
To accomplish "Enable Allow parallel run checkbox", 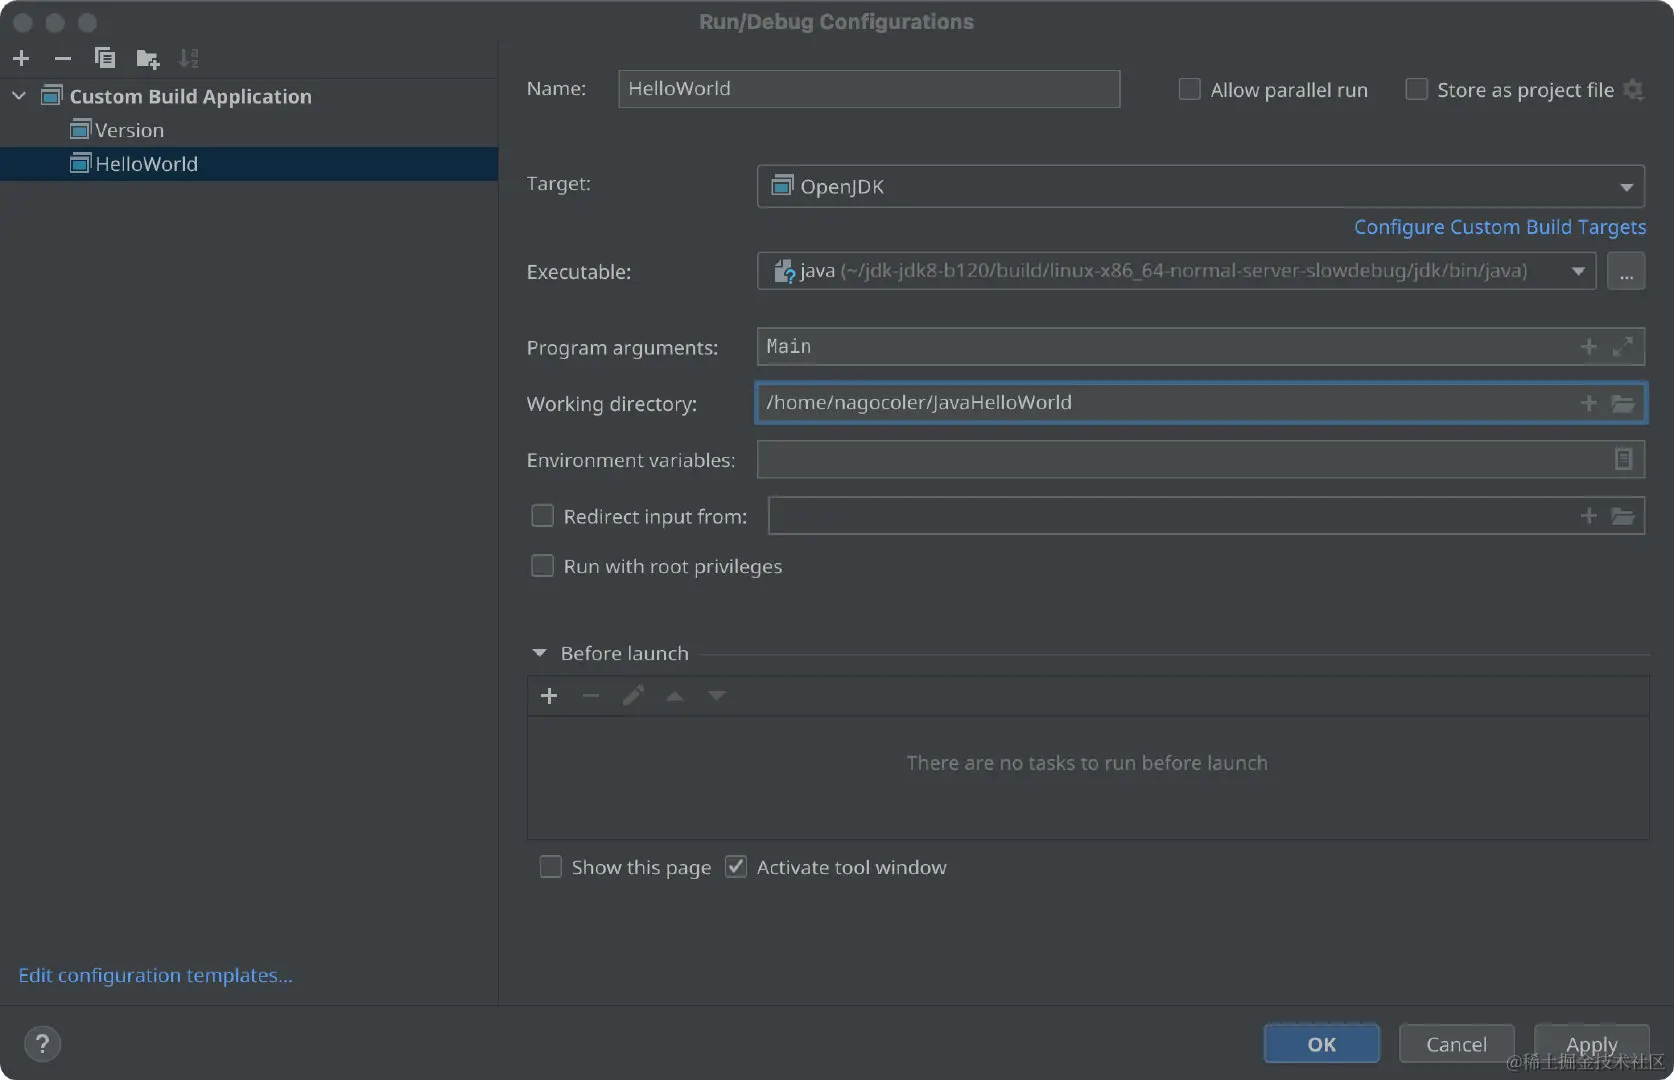I will (x=1190, y=89).
